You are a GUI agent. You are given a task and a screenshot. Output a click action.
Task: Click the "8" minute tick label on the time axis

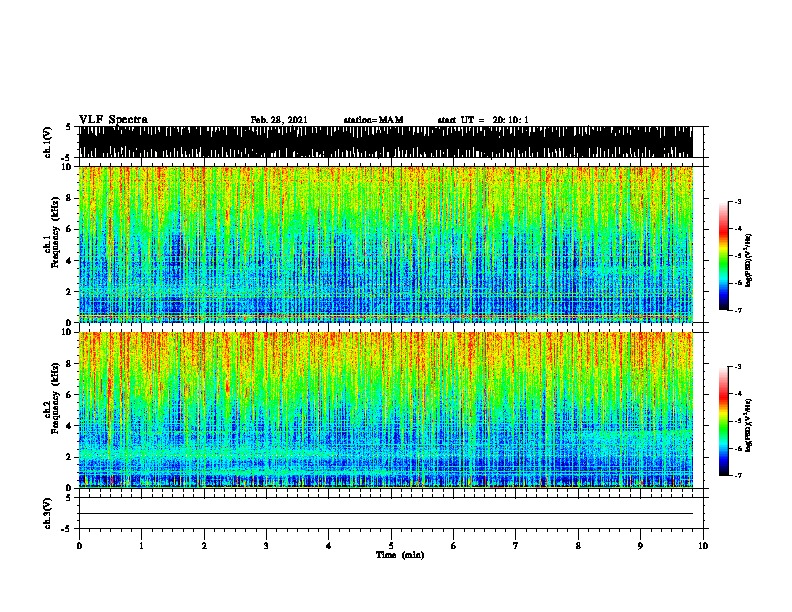pyautogui.click(x=578, y=546)
